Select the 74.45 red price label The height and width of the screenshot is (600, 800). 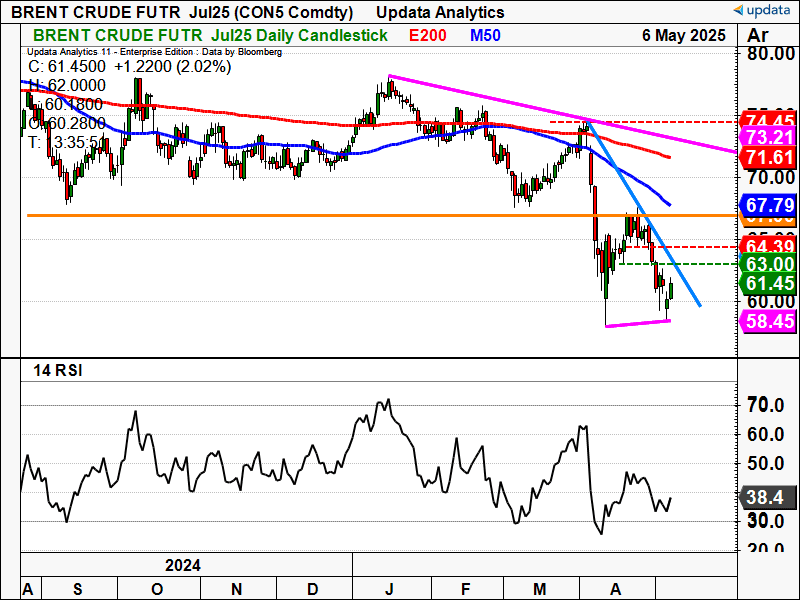[x=768, y=121]
